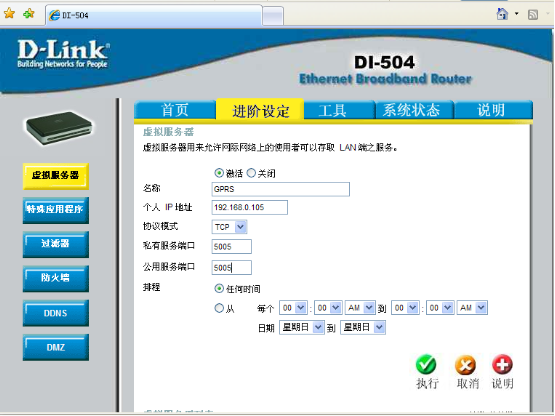Click the orange 取消 cancel icon
Image resolution: width=555 pixels, height=416 pixels.
pyautogui.click(x=465, y=365)
